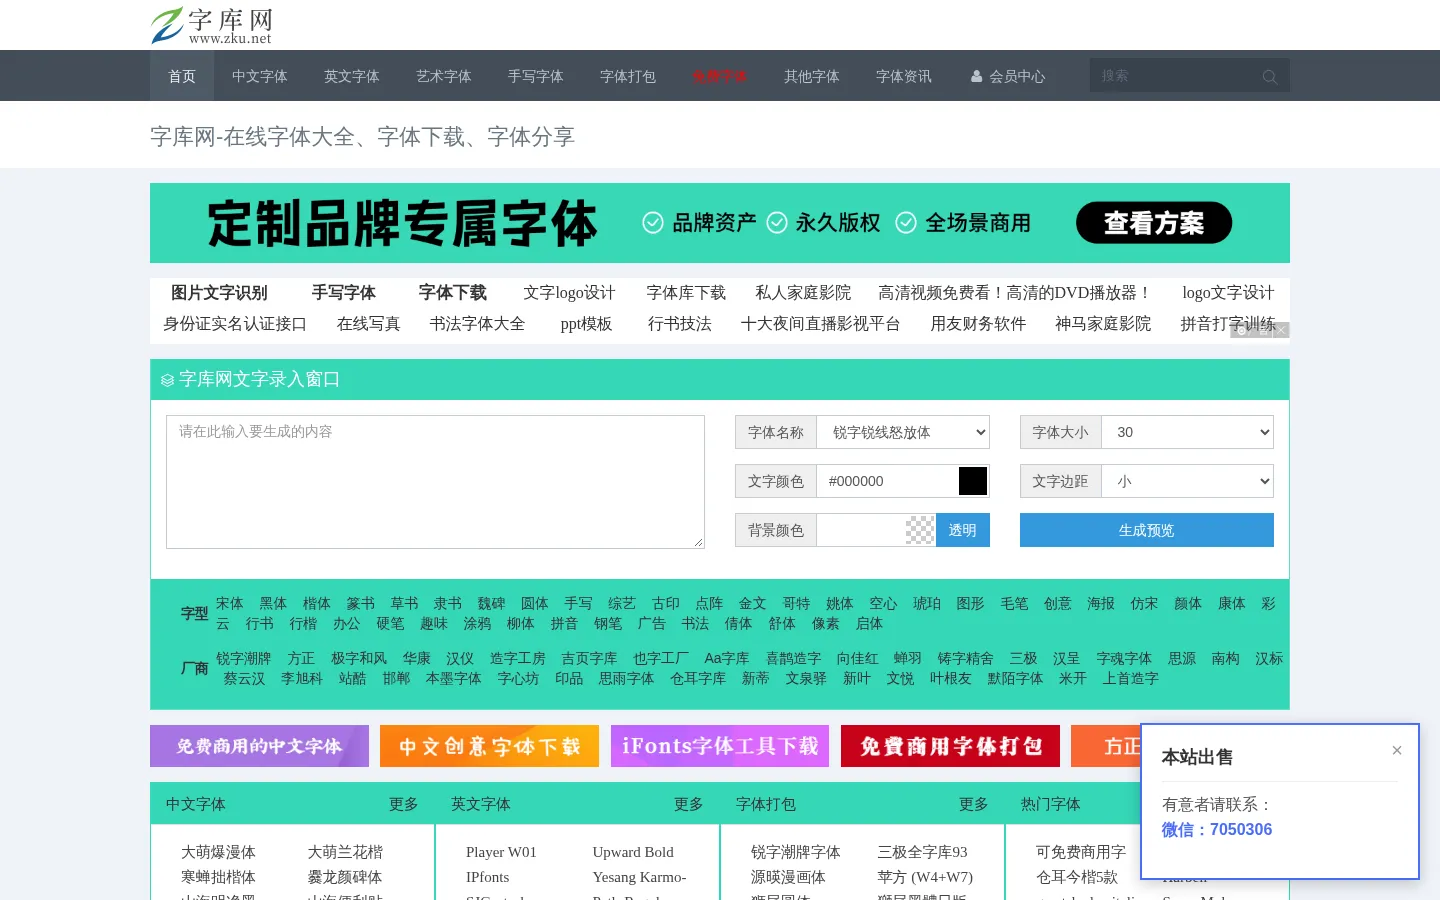Go to 英文字体 menu item

[352, 76]
